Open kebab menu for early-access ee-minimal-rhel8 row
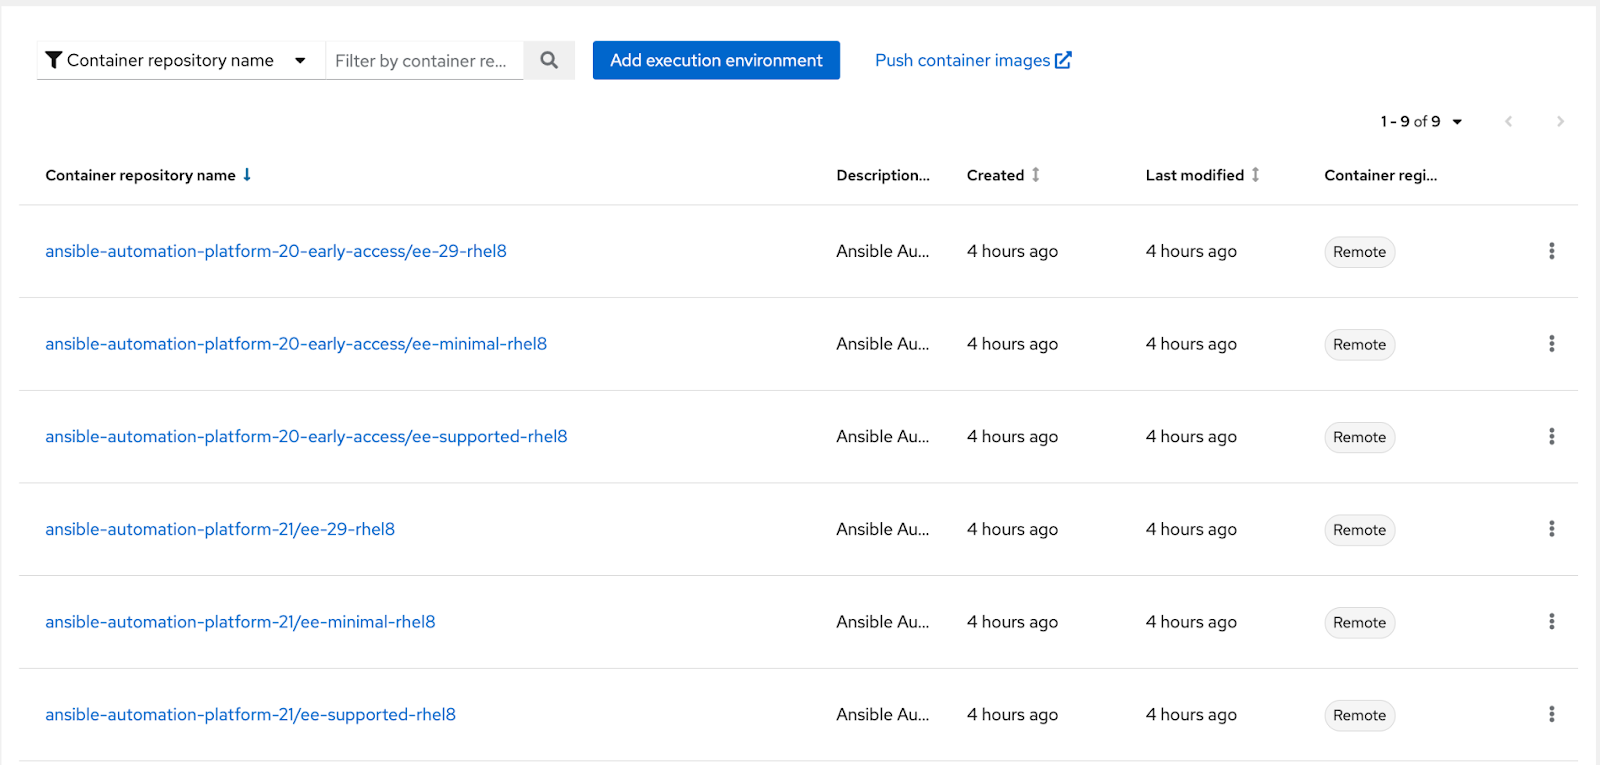The image size is (1600, 765). (1551, 344)
